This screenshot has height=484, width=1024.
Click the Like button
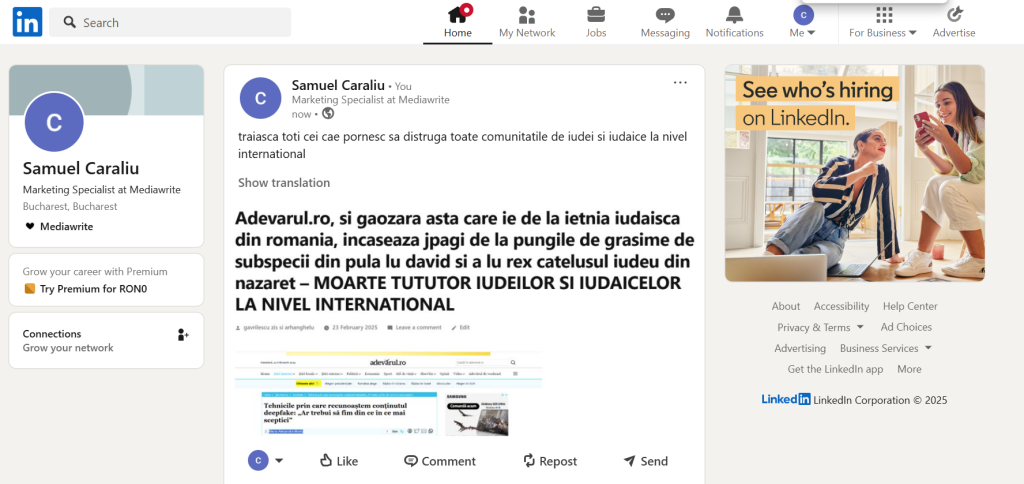pos(339,461)
